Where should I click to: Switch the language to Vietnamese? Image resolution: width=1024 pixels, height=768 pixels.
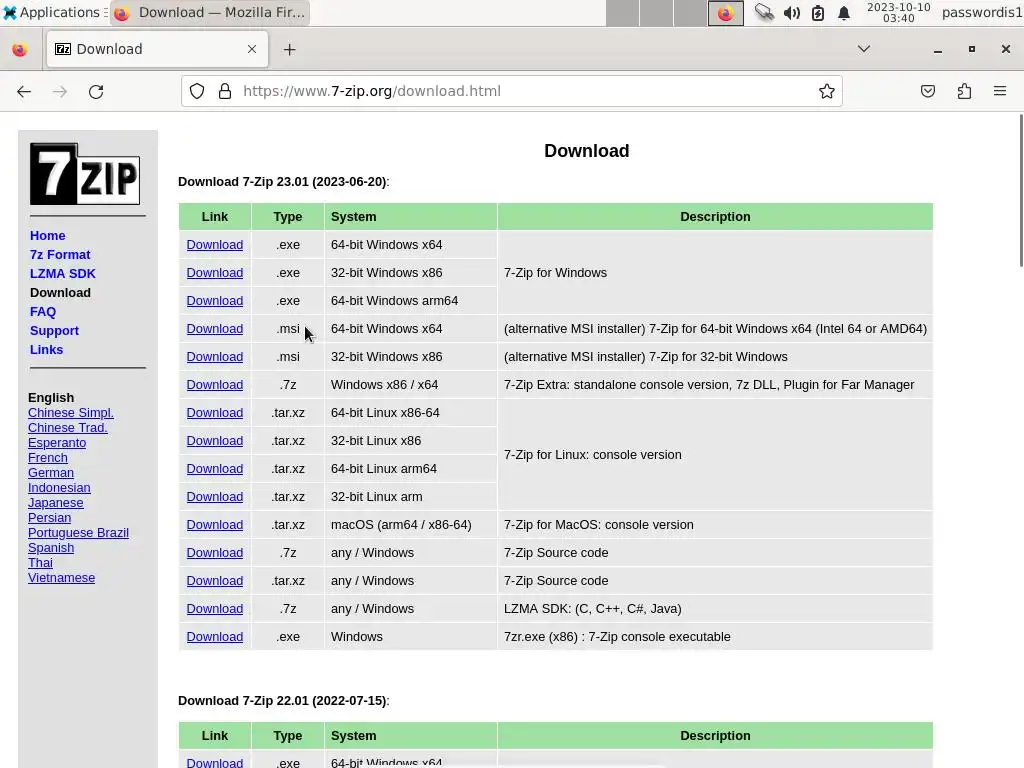tap(61, 578)
